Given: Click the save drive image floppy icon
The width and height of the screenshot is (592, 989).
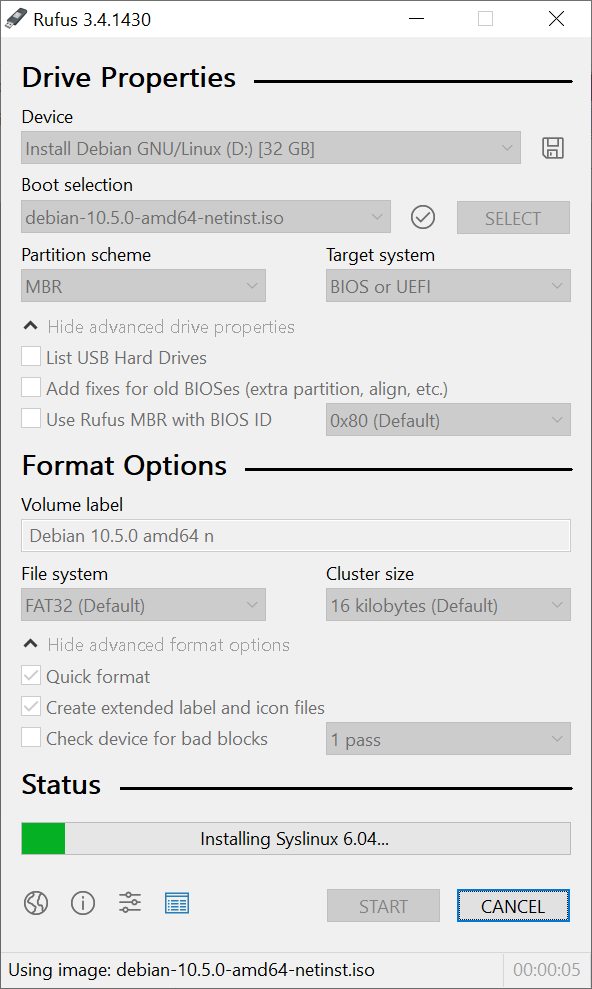Looking at the screenshot, I should [x=553, y=148].
